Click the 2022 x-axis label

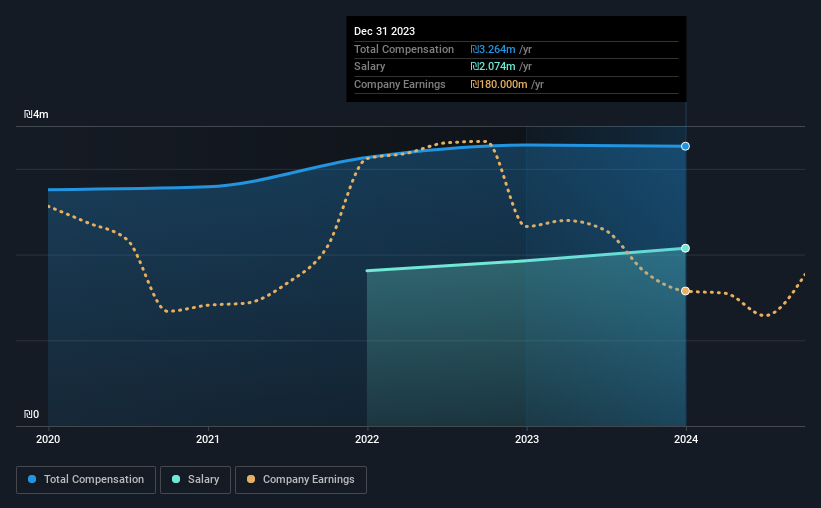[x=367, y=439]
